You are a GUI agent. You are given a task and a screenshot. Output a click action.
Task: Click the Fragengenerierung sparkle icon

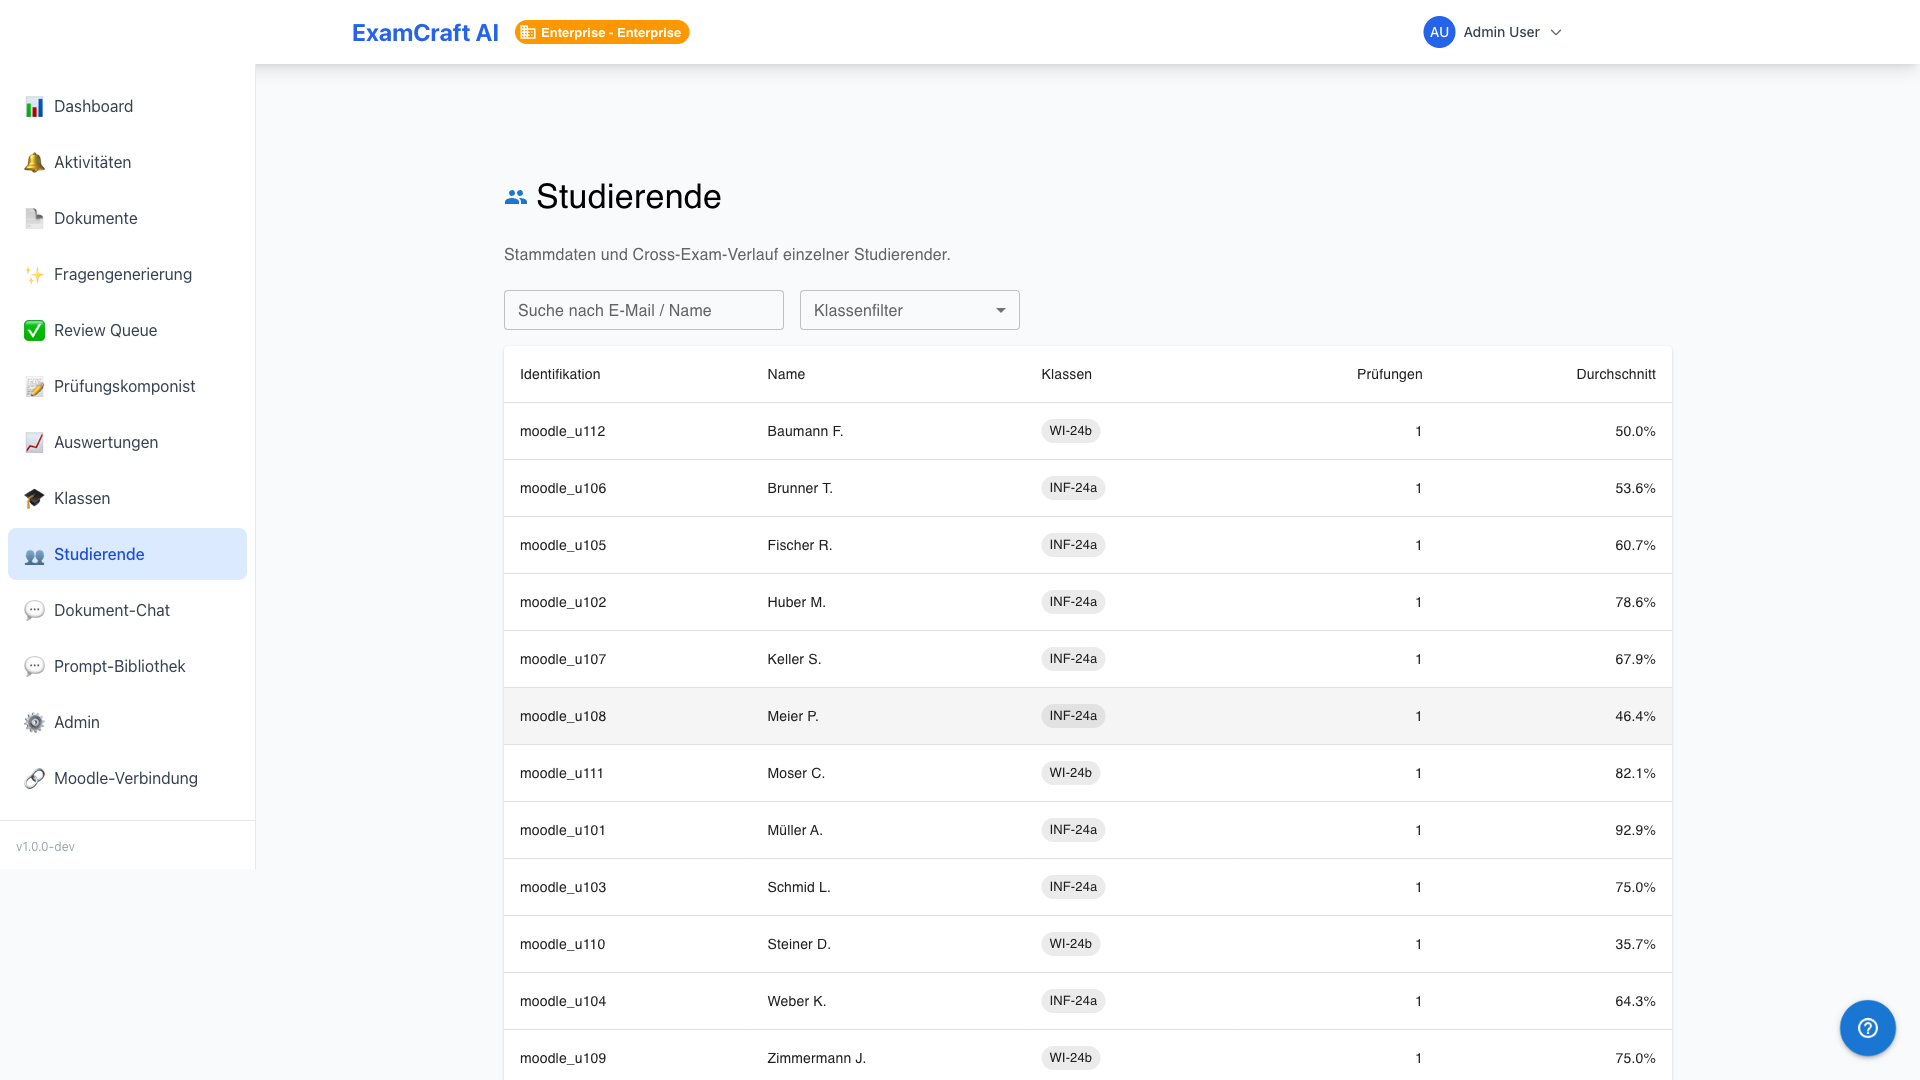coord(34,275)
